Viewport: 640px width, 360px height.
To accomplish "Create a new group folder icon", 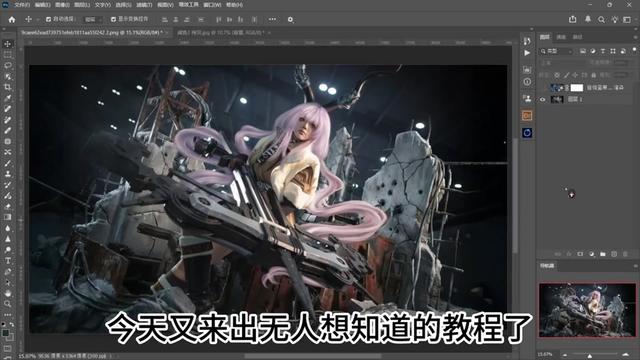I will [x=603, y=254].
